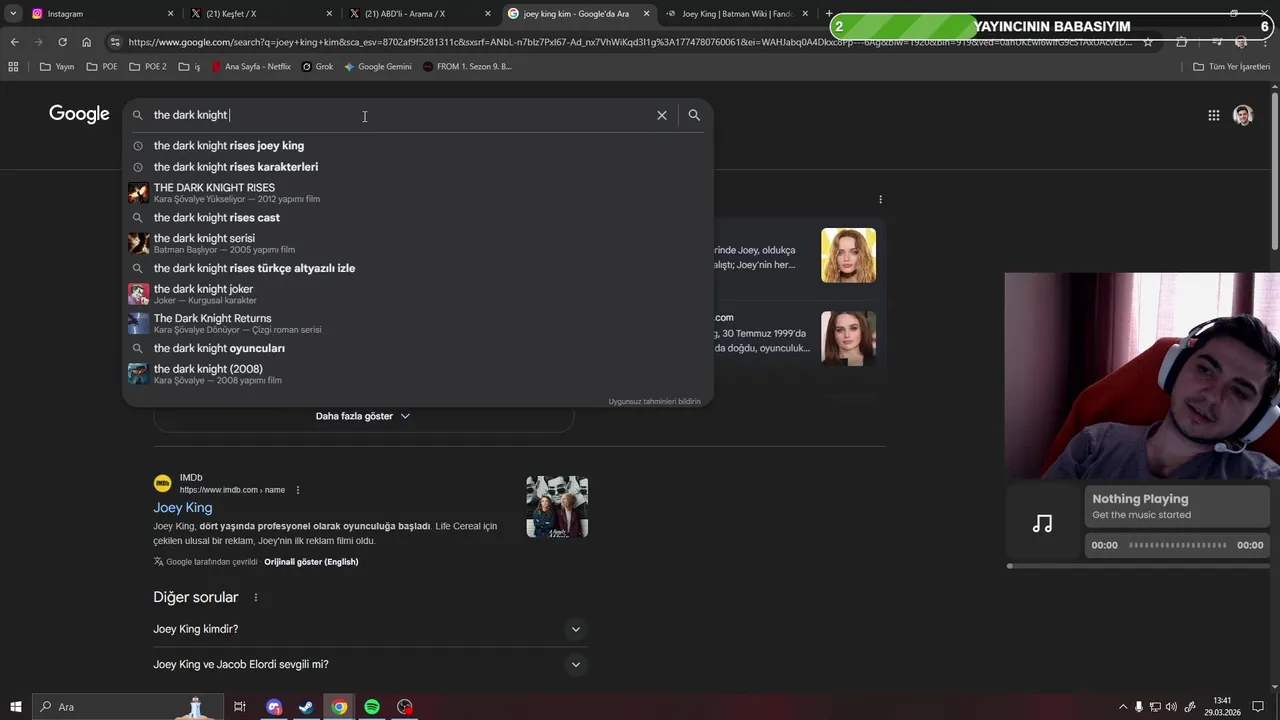This screenshot has width=1280, height=720.
Task: Switch to Chrome on the taskbar
Action: pyautogui.click(x=340, y=707)
